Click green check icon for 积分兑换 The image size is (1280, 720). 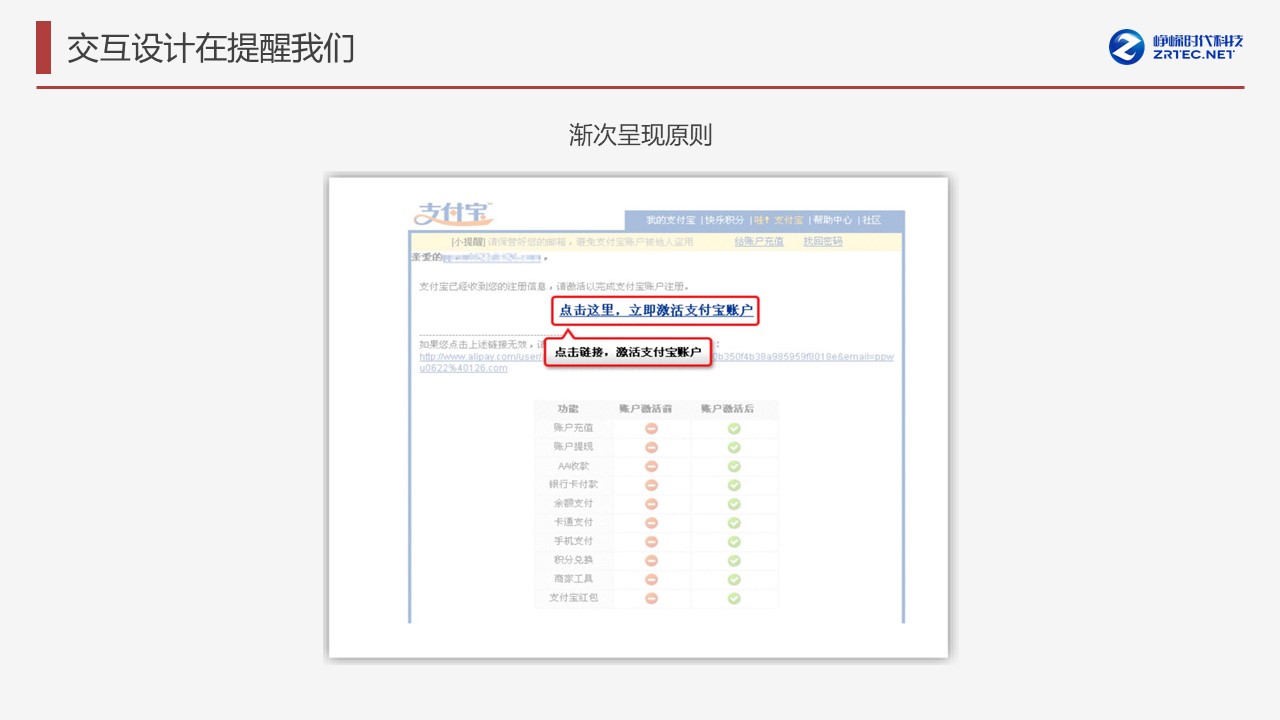(734, 560)
